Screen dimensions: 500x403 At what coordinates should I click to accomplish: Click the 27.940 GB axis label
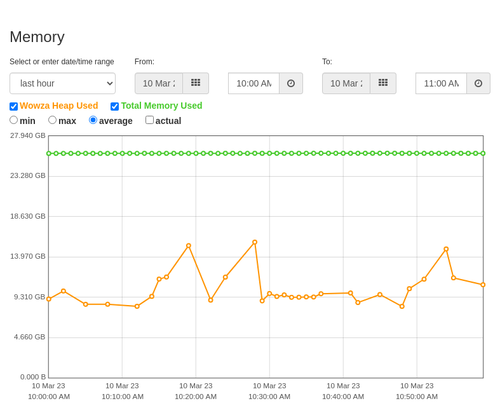(28, 136)
